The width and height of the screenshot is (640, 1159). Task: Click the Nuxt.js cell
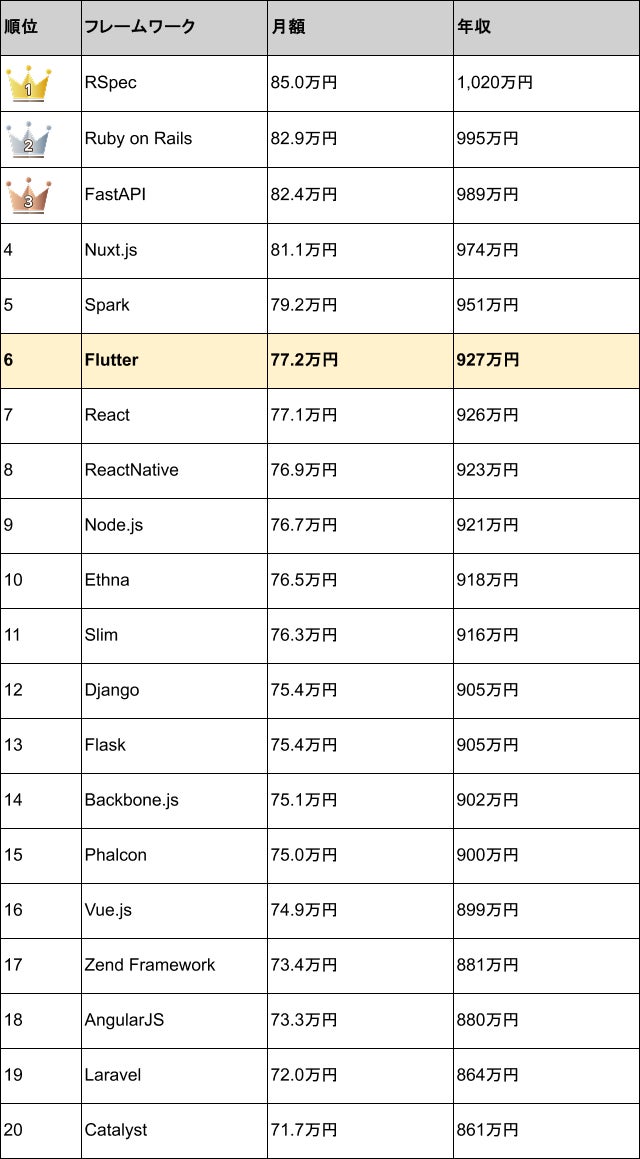click(x=174, y=250)
